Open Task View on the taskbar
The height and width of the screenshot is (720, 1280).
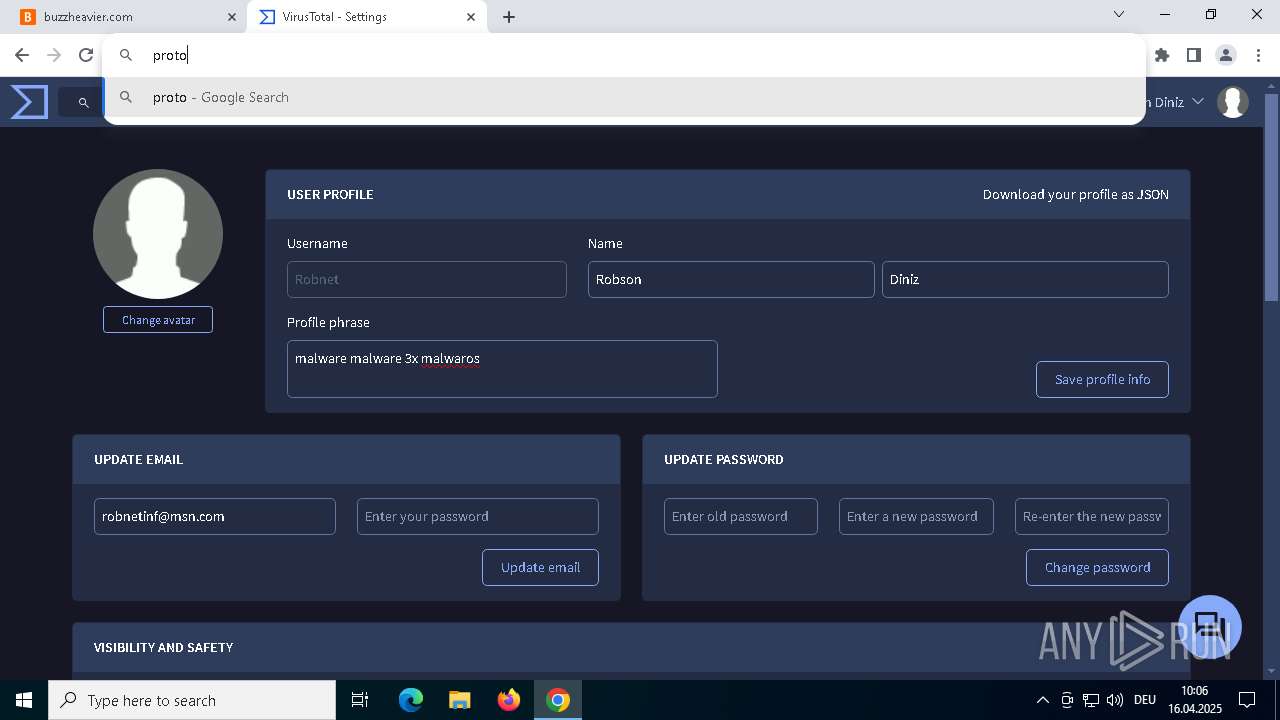click(x=360, y=700)
